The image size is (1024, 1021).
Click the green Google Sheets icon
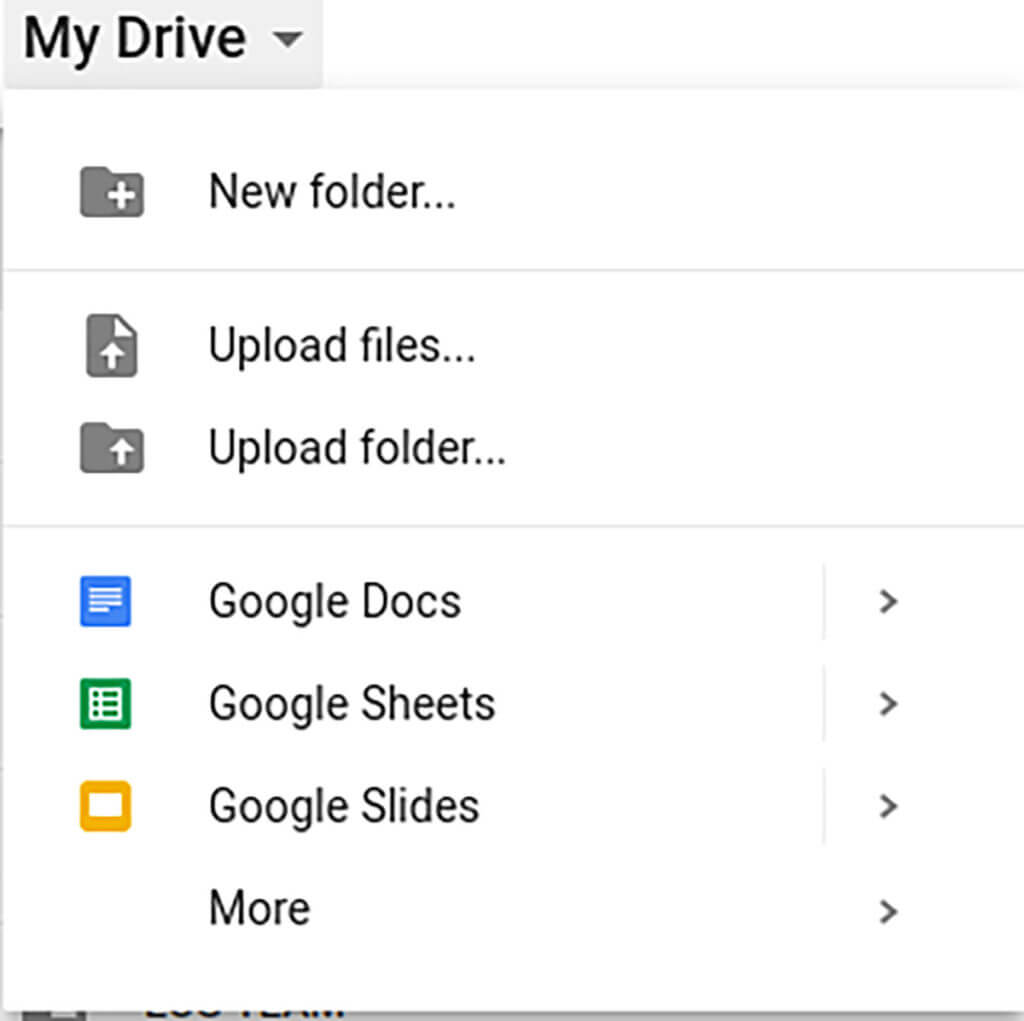pos(105,704)
